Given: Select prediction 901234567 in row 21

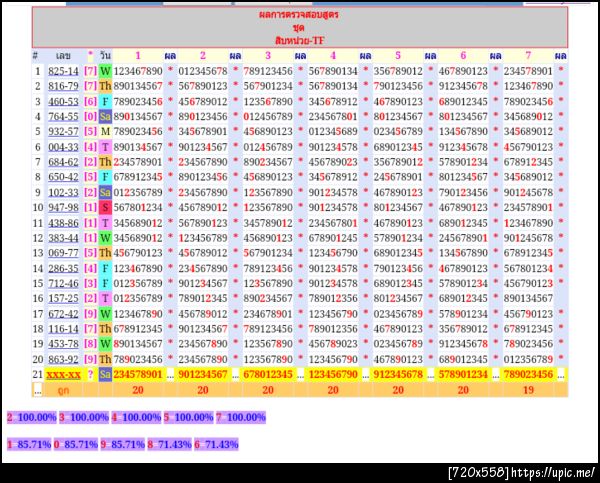Looking at the screenshot, I should point(203,374).
